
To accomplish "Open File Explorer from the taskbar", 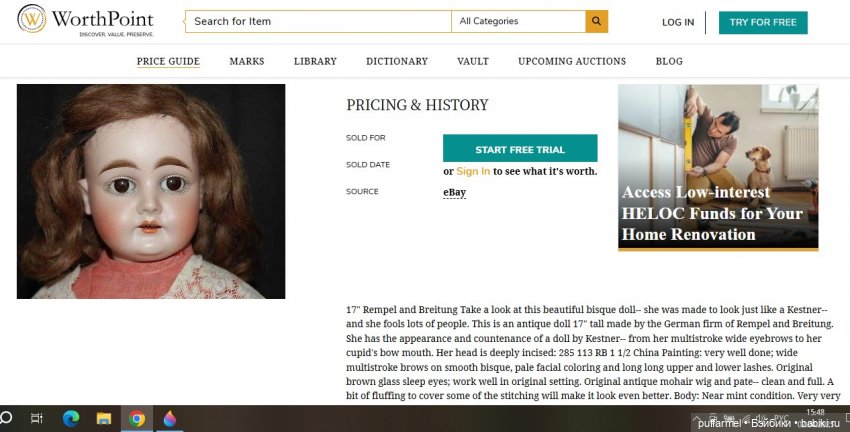I will point(103,418).
